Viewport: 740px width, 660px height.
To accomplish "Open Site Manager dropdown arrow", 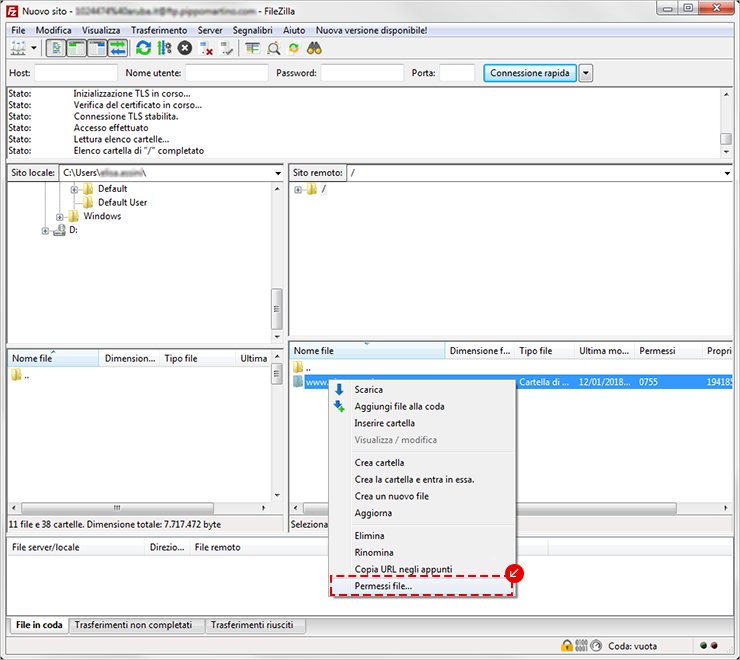I will click(x=34, y=48).
